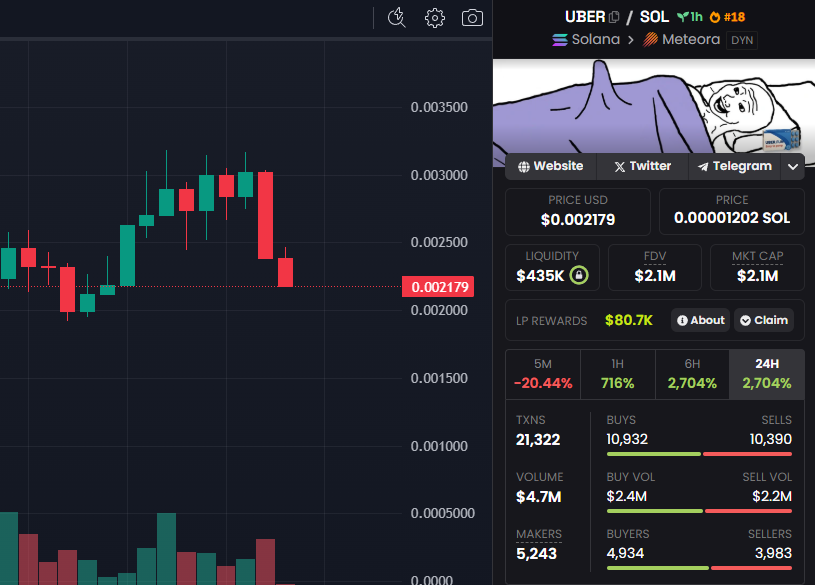Select the 5M timeframe tab
815x585 pixels.
[543, 374]
